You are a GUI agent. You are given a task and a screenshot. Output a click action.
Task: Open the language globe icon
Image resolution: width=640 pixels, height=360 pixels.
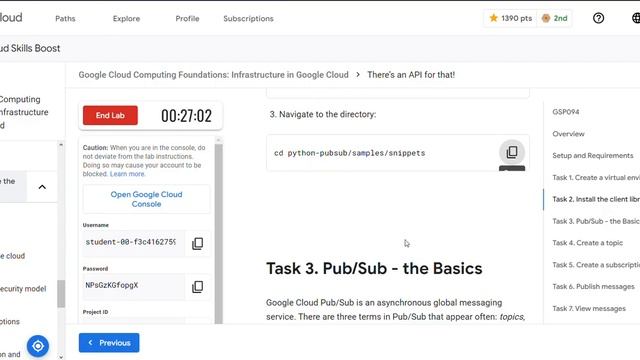pos(636,18)
